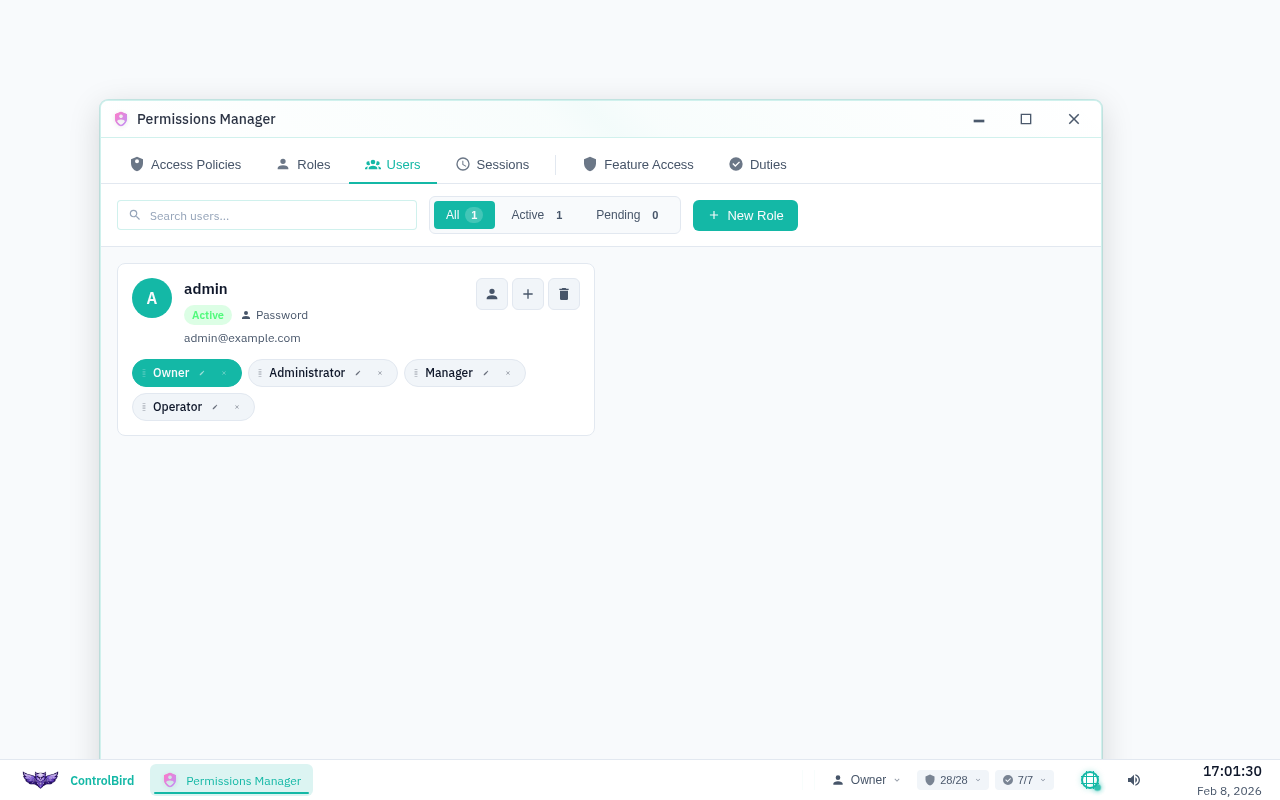
Task: Click the New Role button
Action: (x=745, y=215)
